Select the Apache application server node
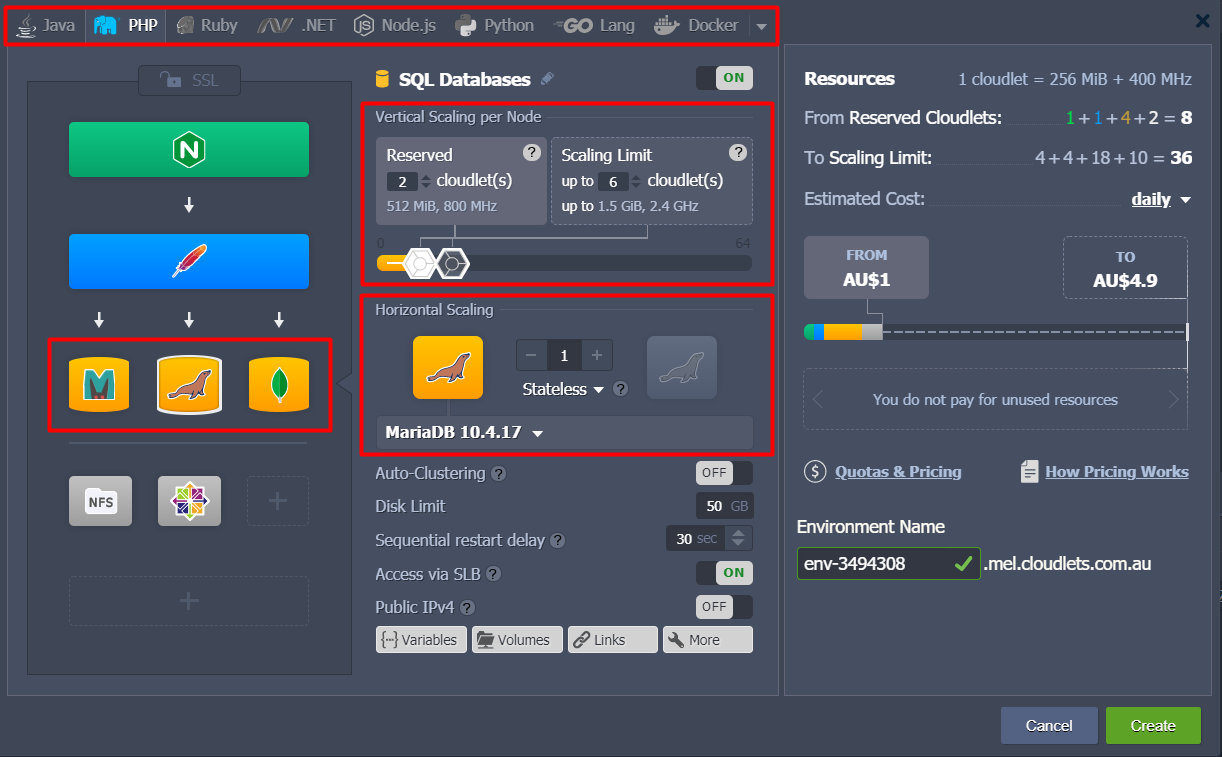1222x757 pixels. pos(189,262)
